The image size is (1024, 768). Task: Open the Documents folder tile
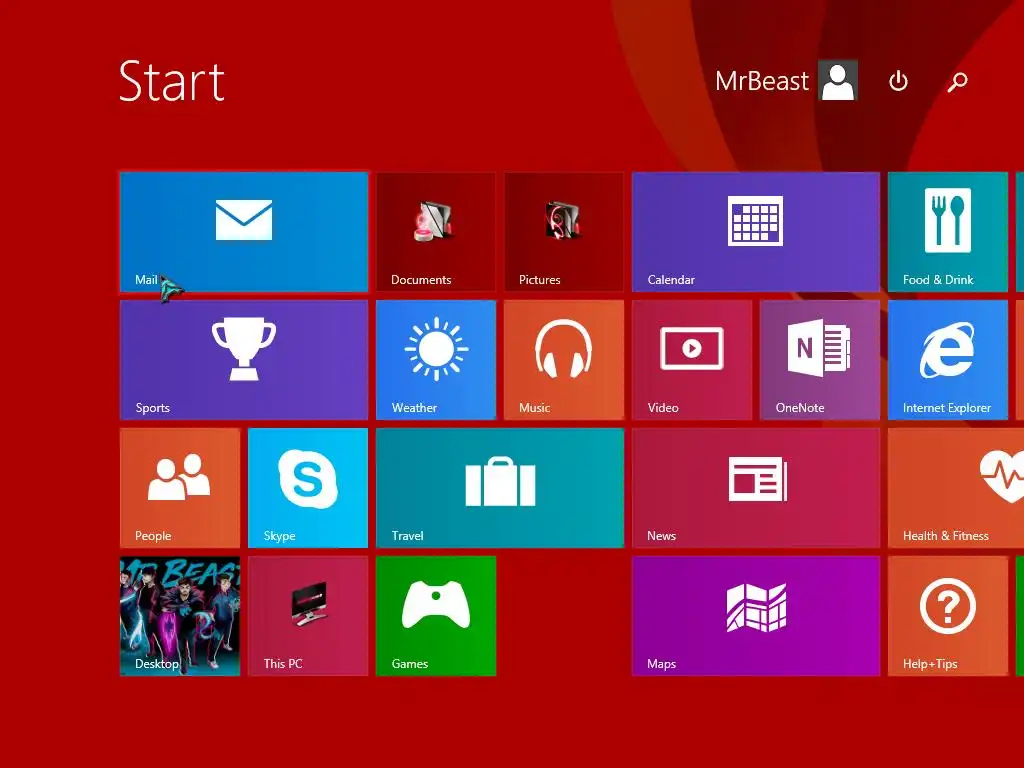click(436, 232)
